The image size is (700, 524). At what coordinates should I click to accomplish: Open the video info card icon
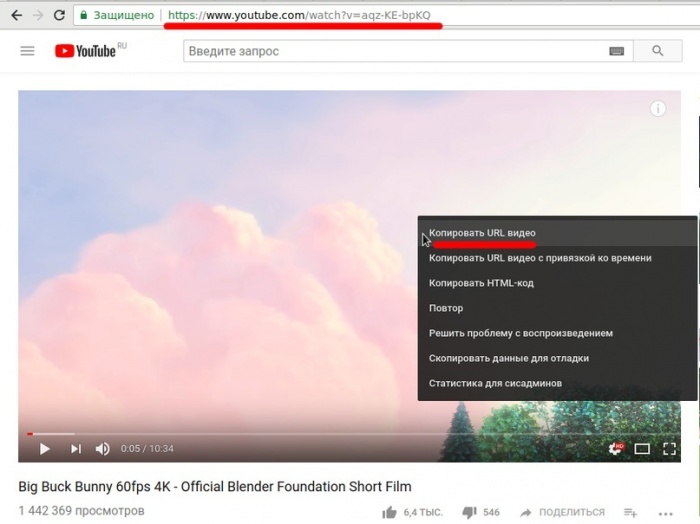(x=658, y=108)
